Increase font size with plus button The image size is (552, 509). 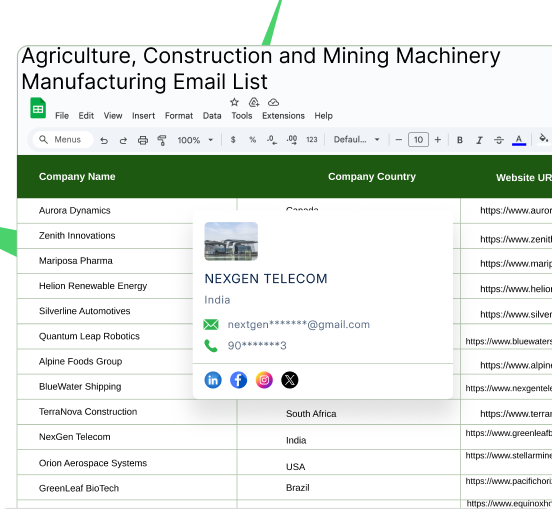click(x=438, y=140)
